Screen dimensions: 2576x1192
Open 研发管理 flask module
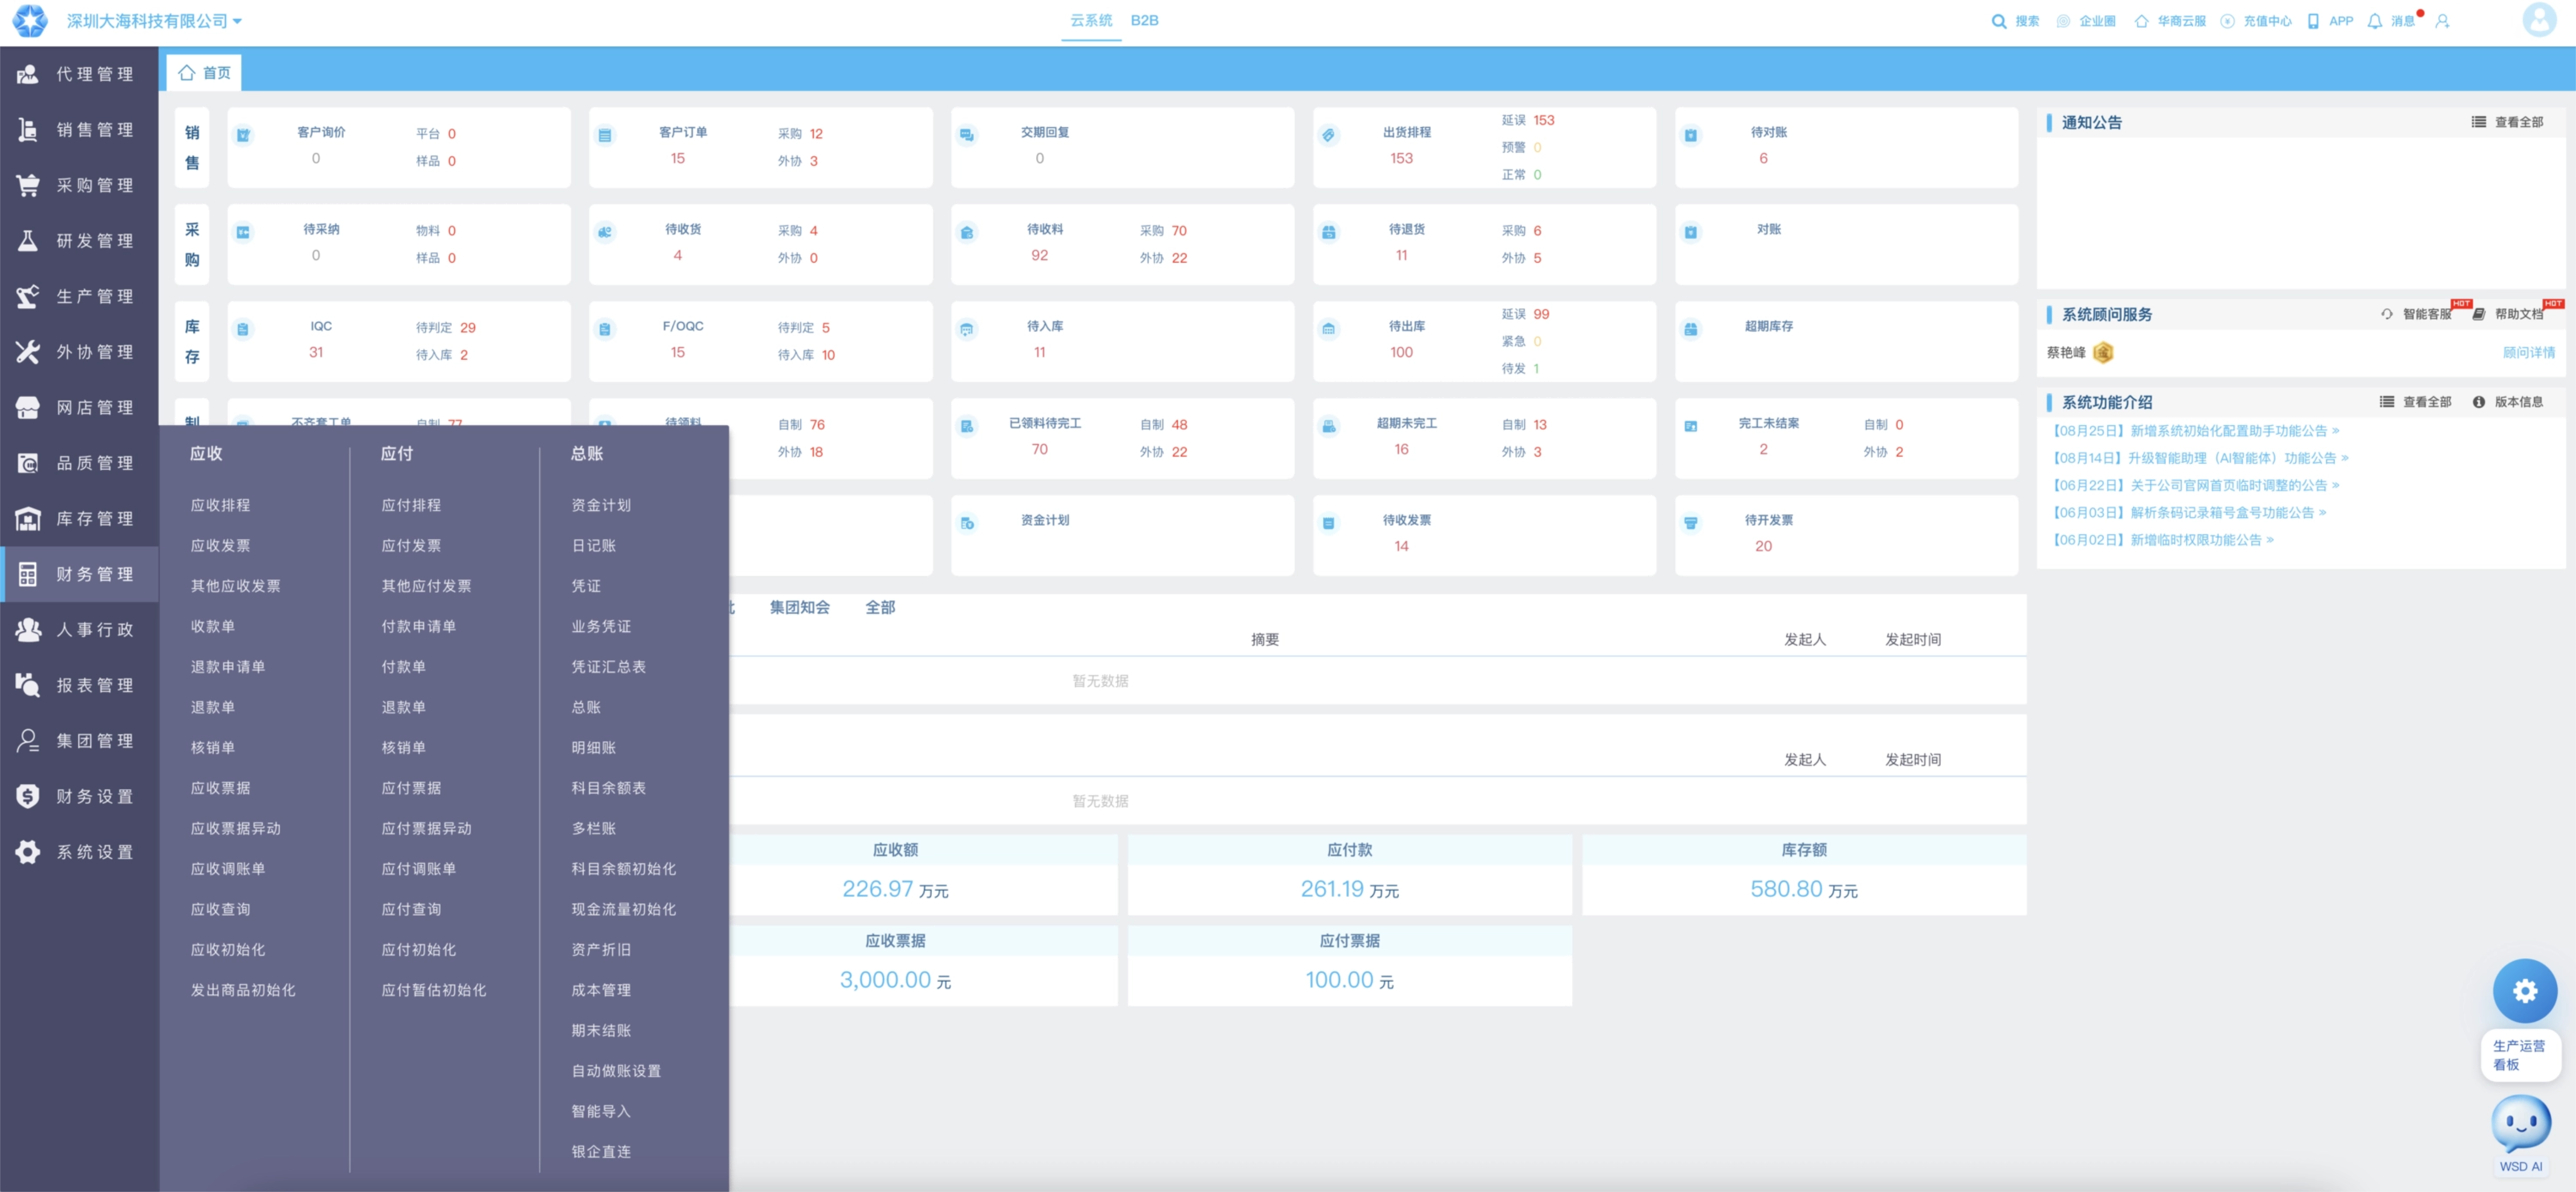[79, 241]
